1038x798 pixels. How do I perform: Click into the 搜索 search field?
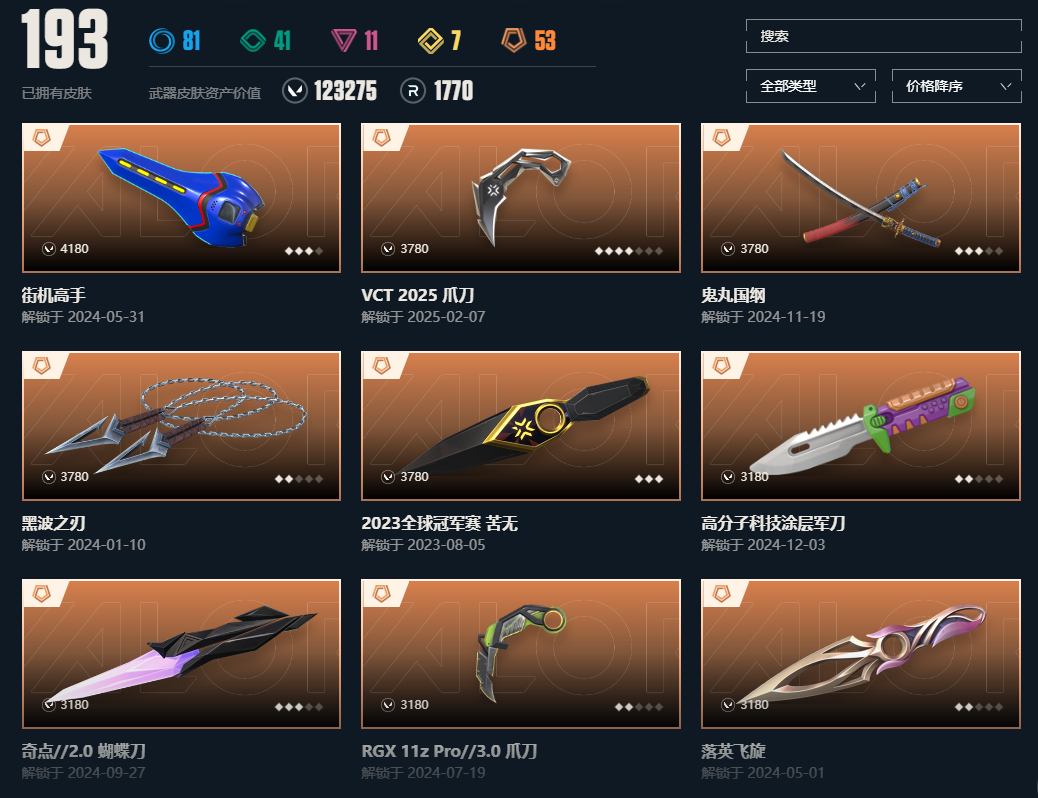[x=884, y=36]
